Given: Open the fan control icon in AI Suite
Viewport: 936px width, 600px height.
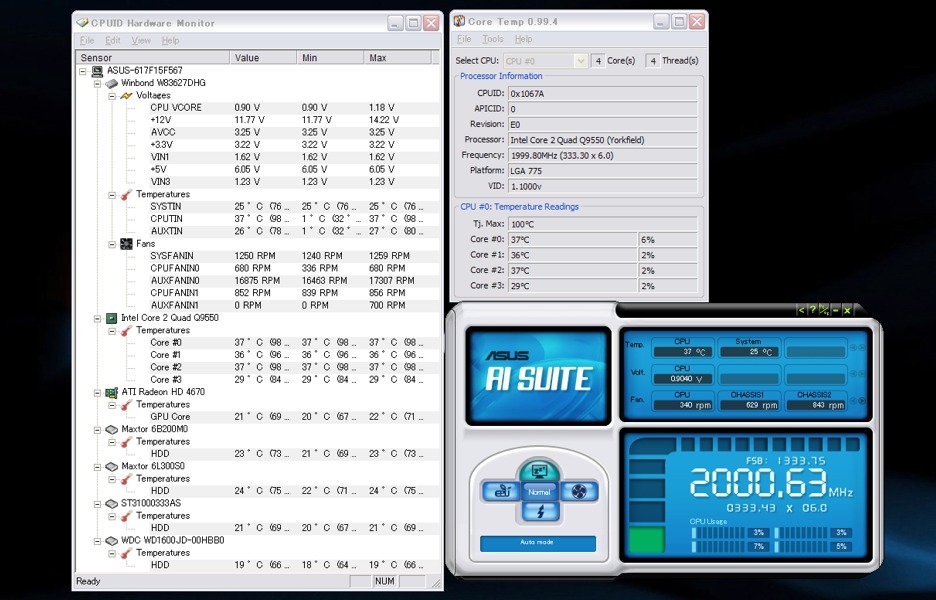Looking at the screenshot, I should tap(578, 491).
